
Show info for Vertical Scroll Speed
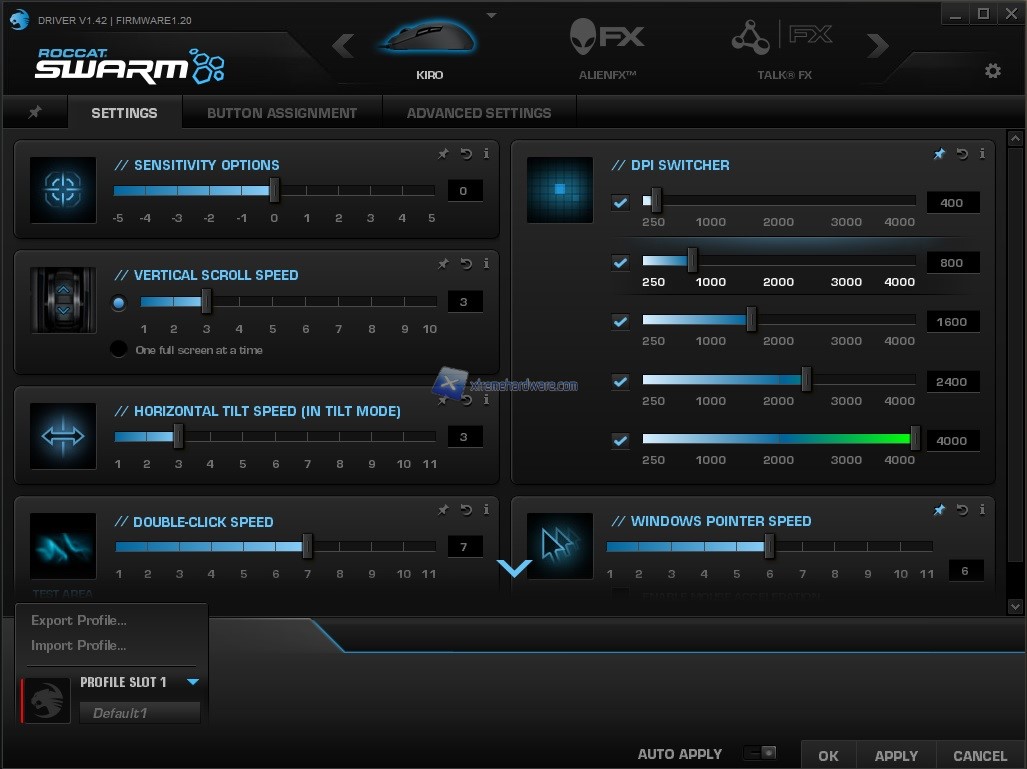[x=486, y=264]
